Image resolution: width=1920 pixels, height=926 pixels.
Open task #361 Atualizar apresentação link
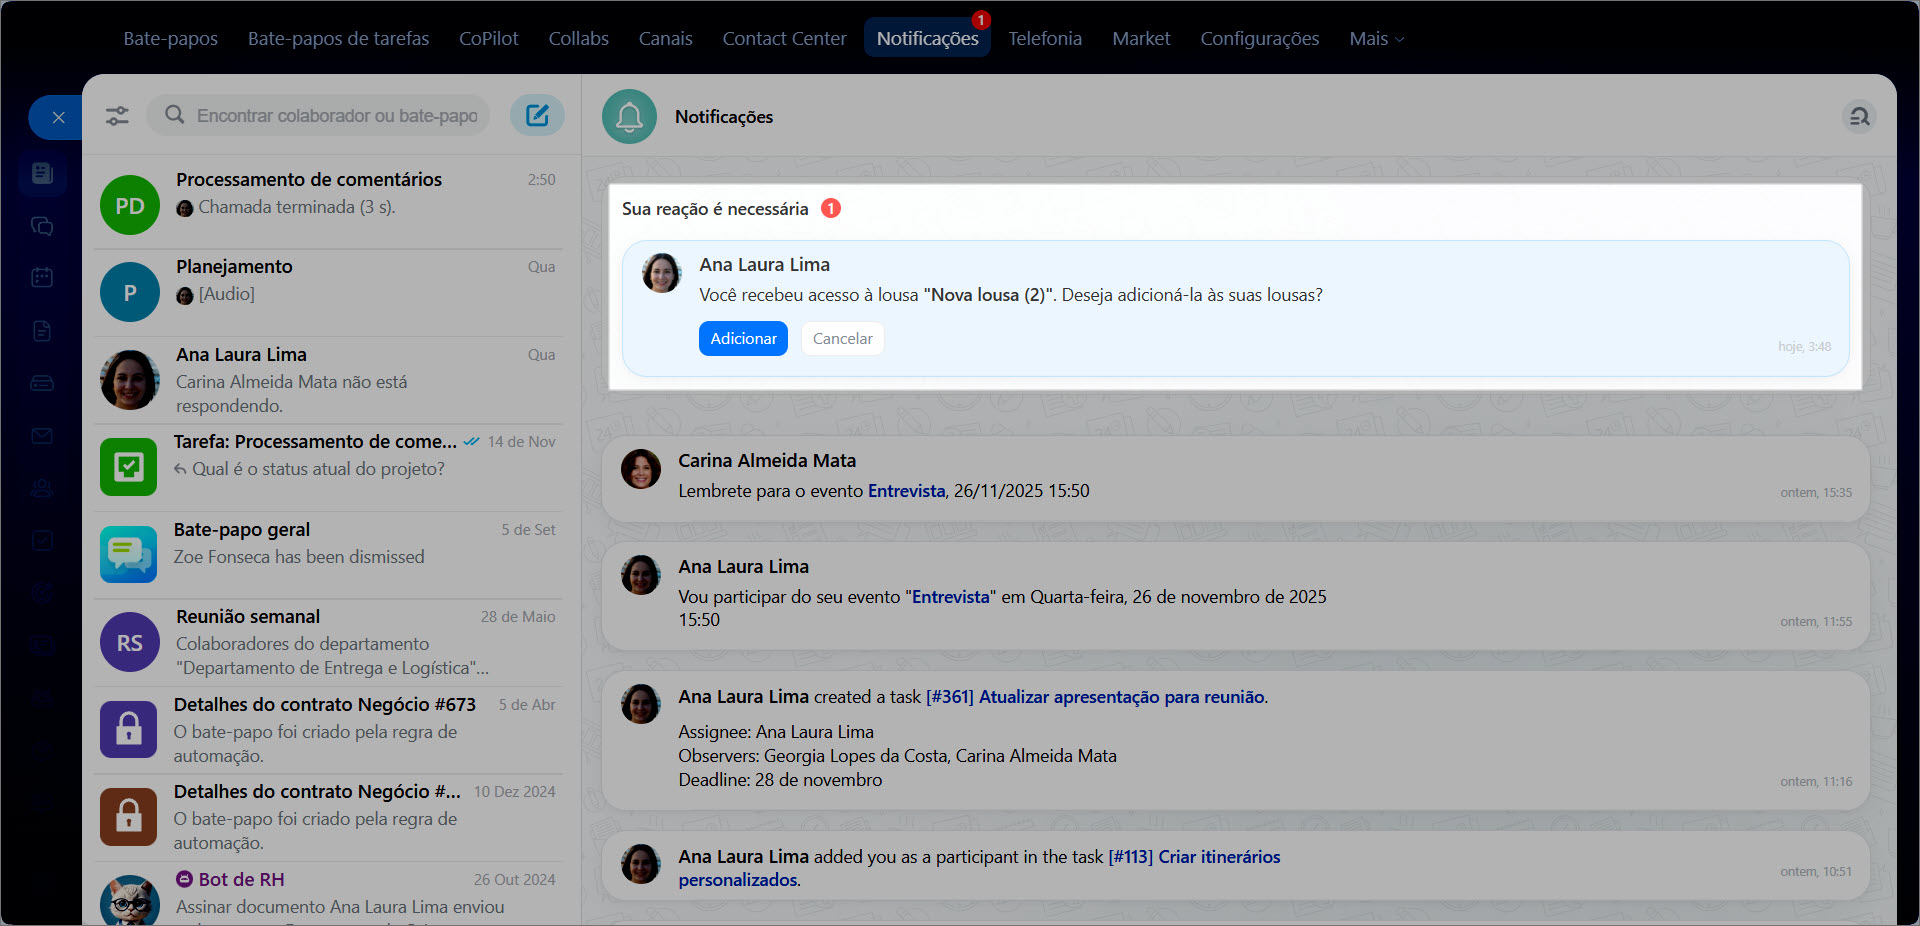[x=1095, y=697]
